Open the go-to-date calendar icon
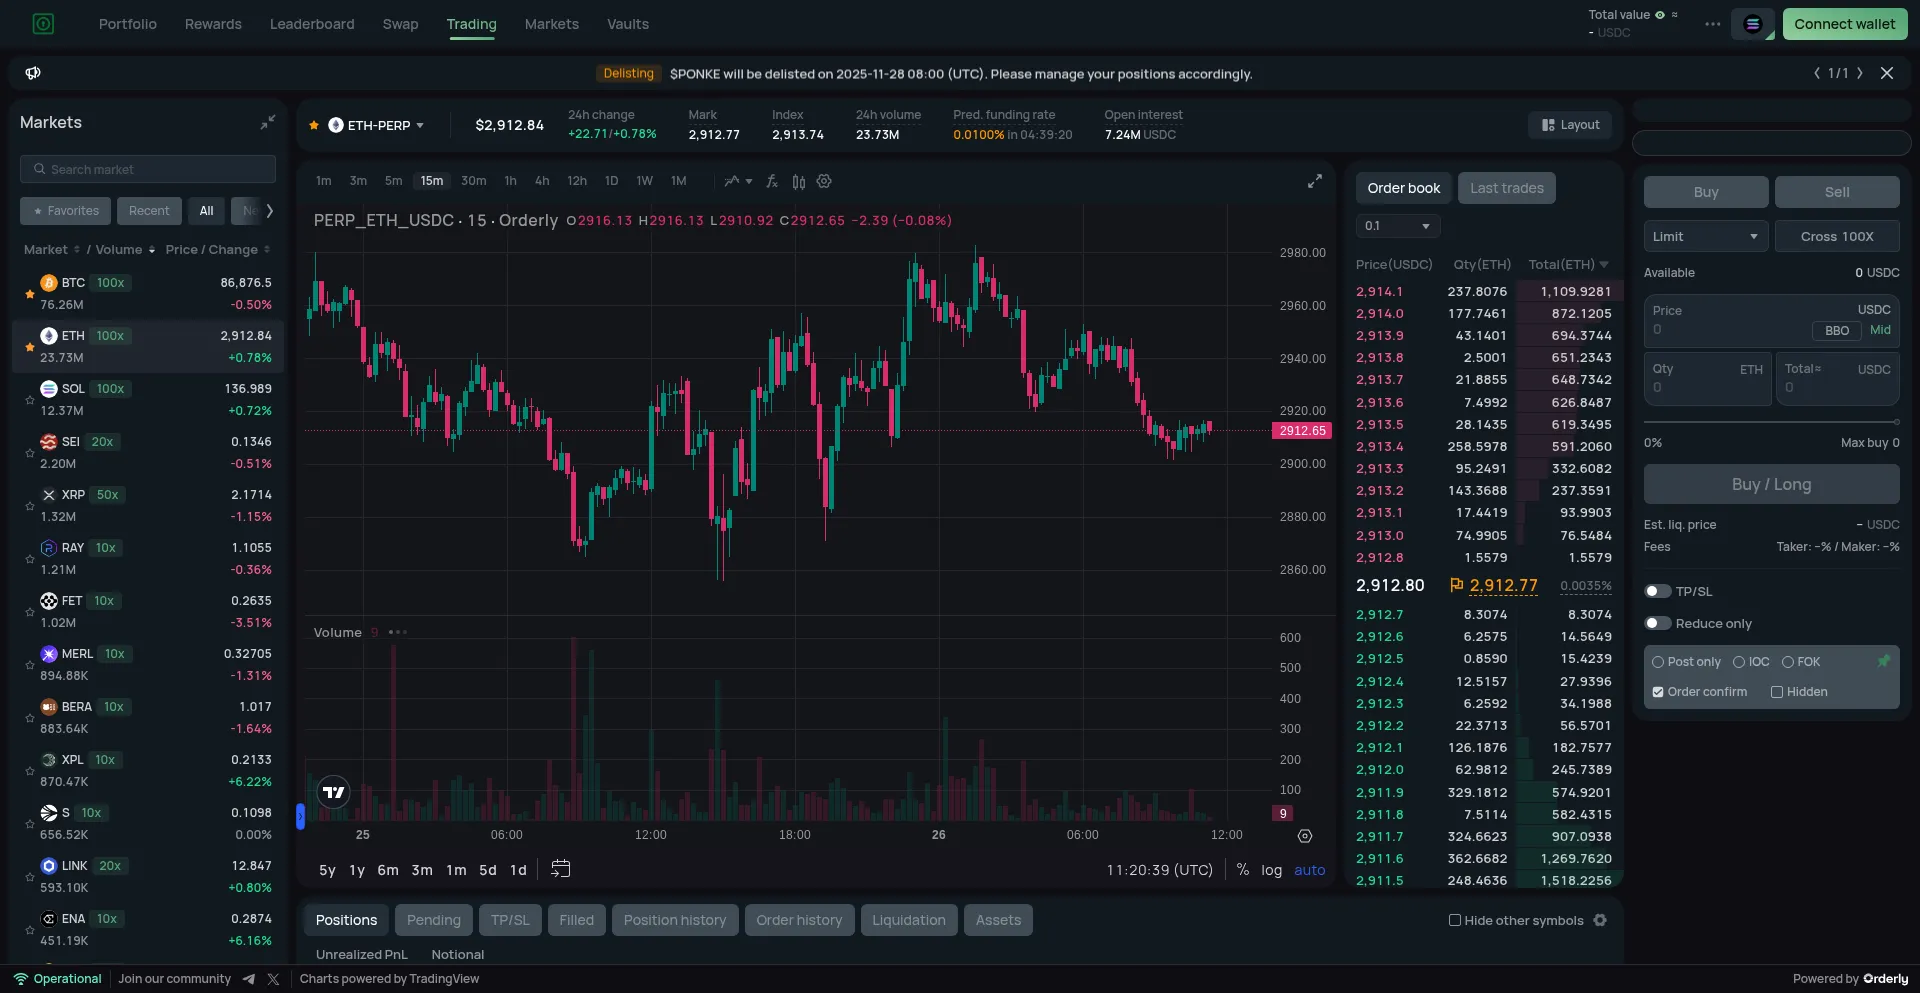Screen dimensions: 1920x993 pyautogui.click(x=561, y=869)
